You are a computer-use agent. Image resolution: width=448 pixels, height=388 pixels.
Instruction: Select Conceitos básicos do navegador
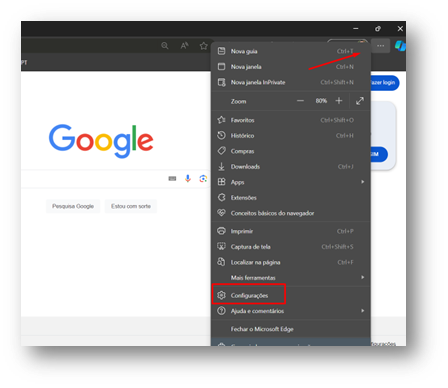tap(291, 213)
